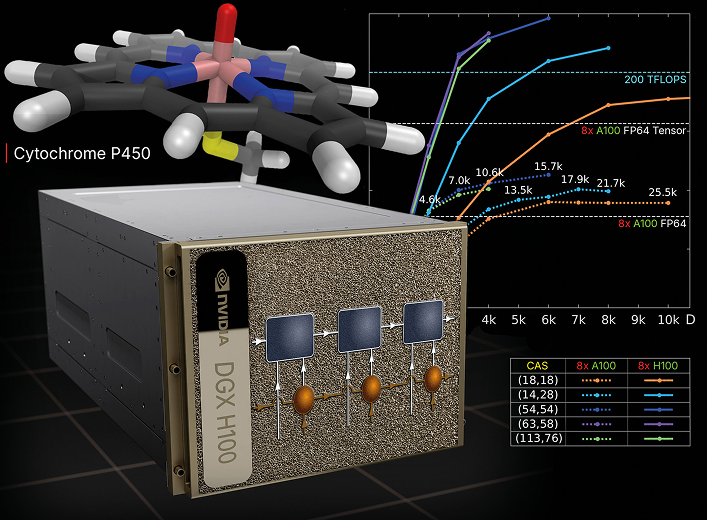Click the "7.0k" data label on the chart
The height and width of the screenshot is (520, 707).
coord(459,181)
